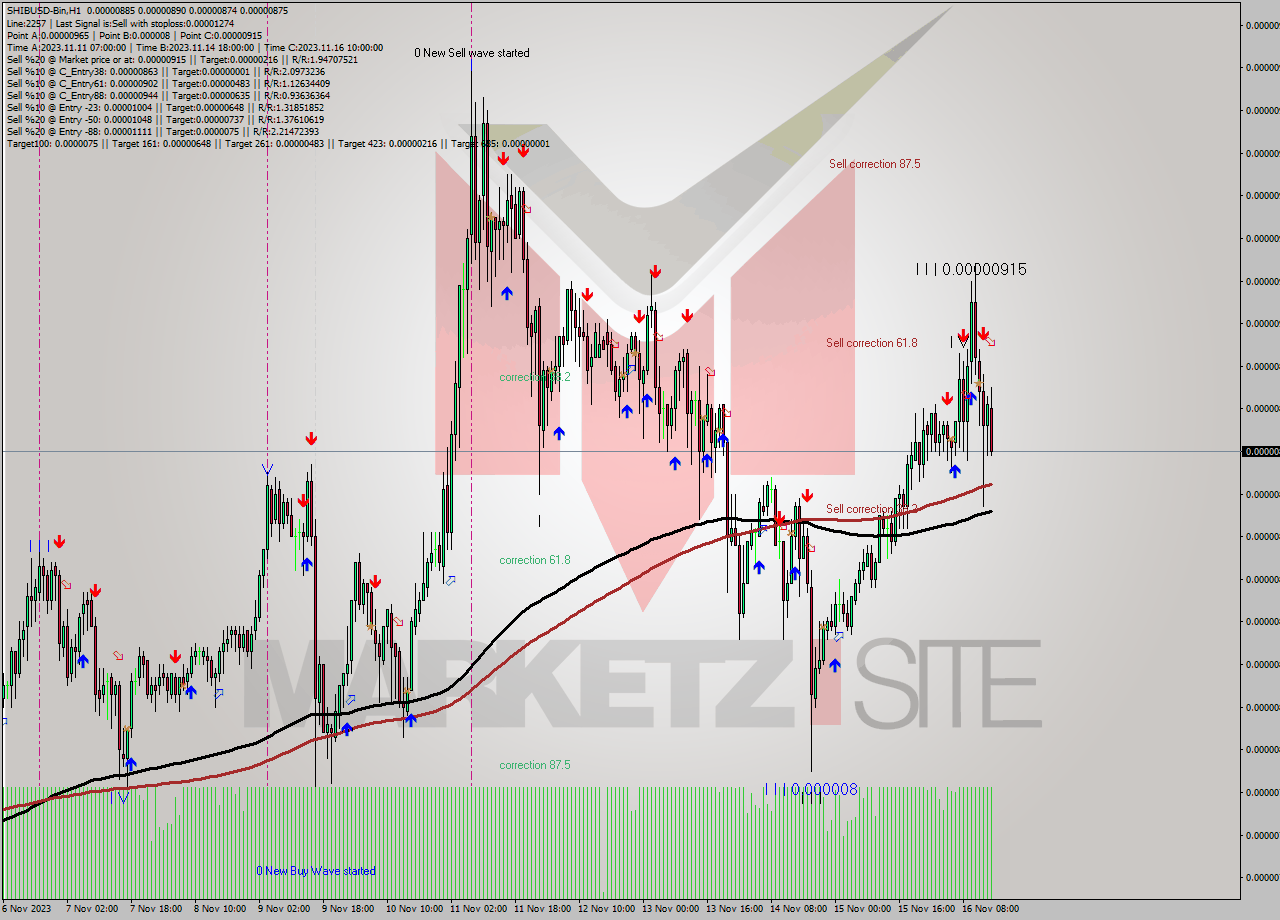
Task: Click the 'Sell %20 @ Entry -88' line
Action: (x=162, y=131)
